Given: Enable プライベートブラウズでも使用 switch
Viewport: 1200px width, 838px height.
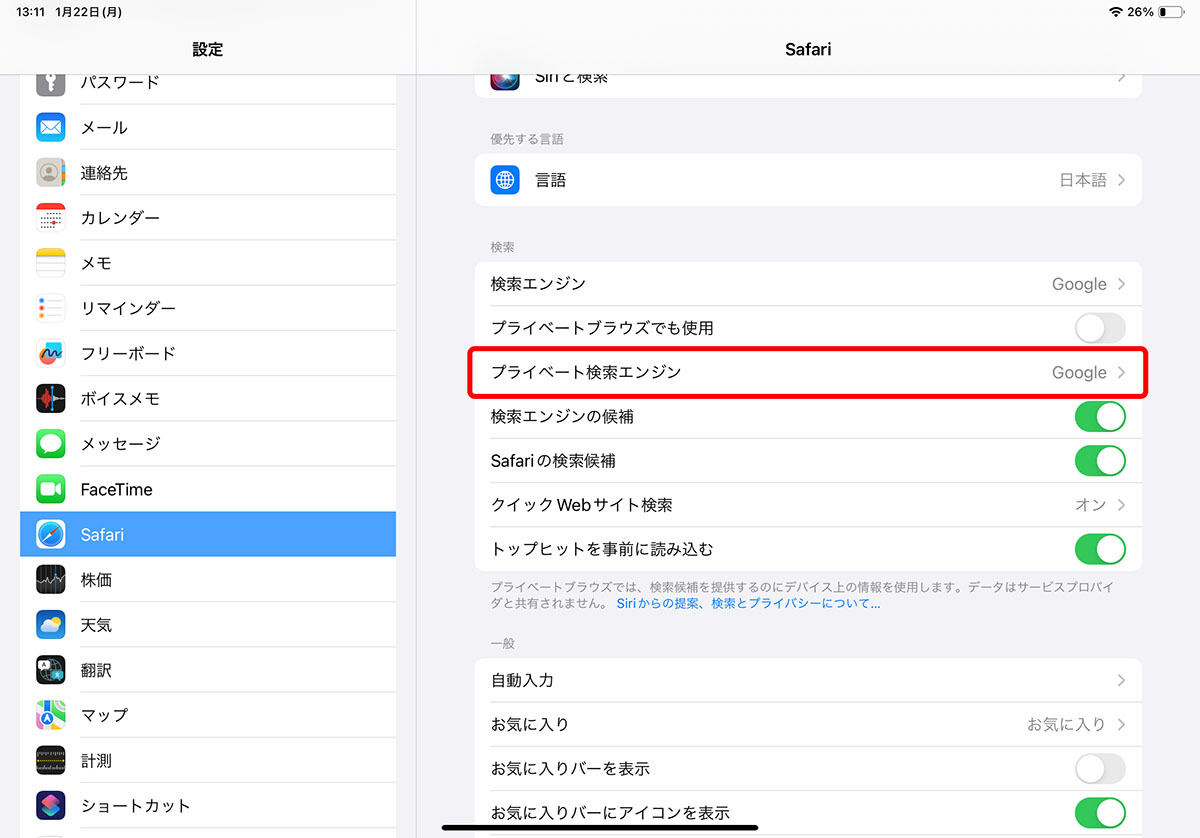Looking at the screenshot, I should [1100, 328].
